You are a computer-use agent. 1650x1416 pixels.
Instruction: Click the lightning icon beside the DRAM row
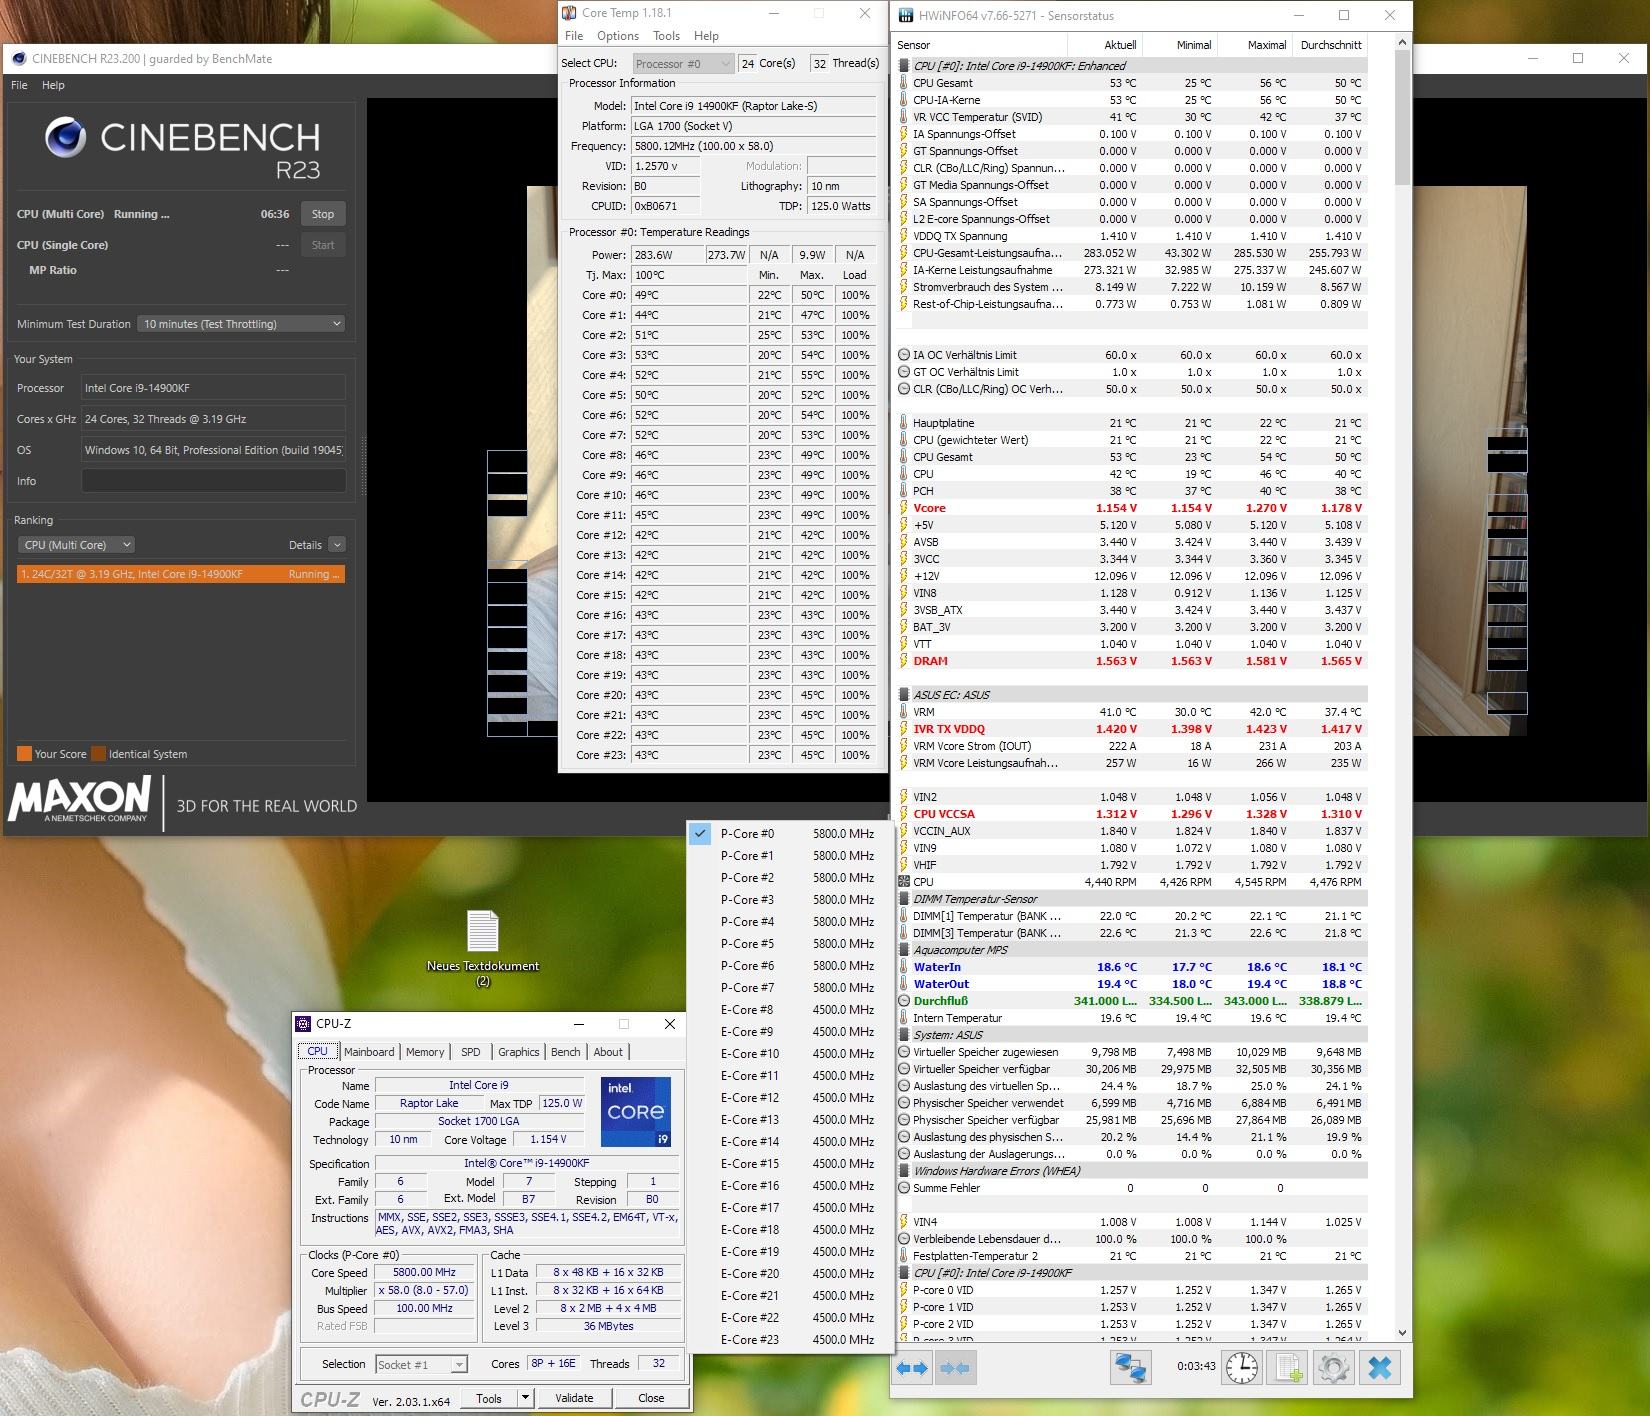(x=904, y=661)
